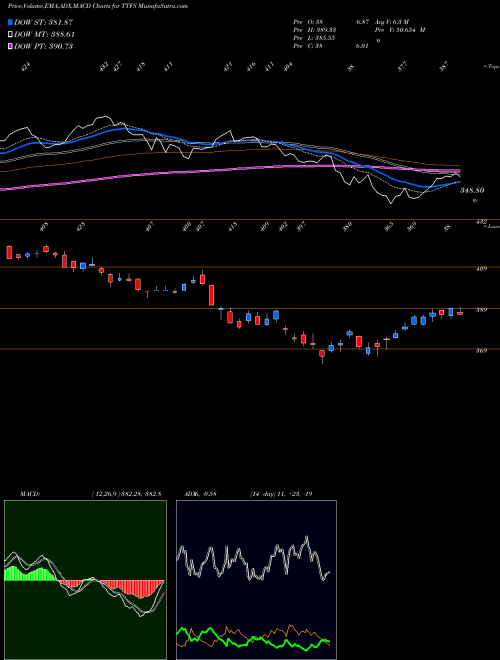Click the ADX '(14 day) 11, +23, -19' text

281,494
